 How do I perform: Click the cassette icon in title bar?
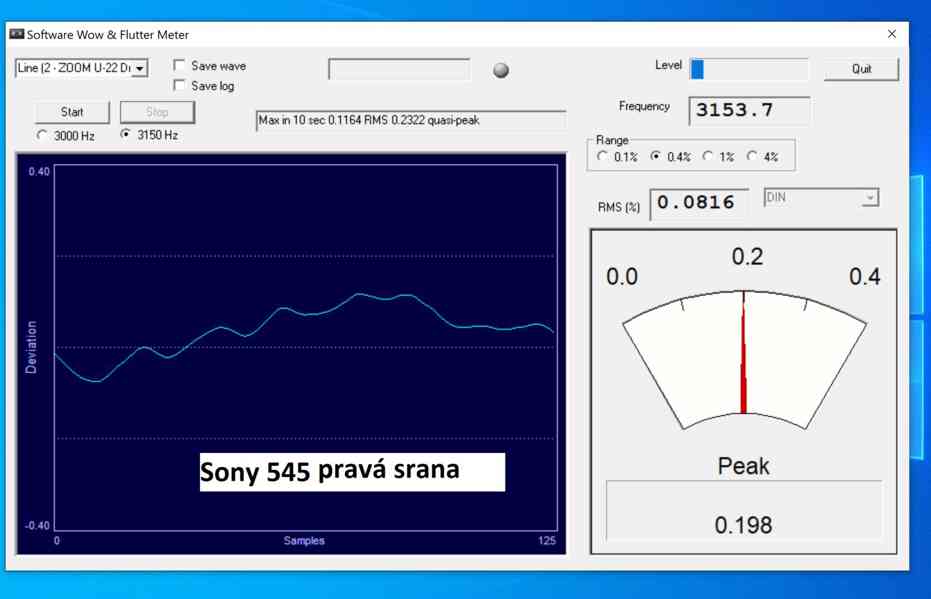[16, 34]
